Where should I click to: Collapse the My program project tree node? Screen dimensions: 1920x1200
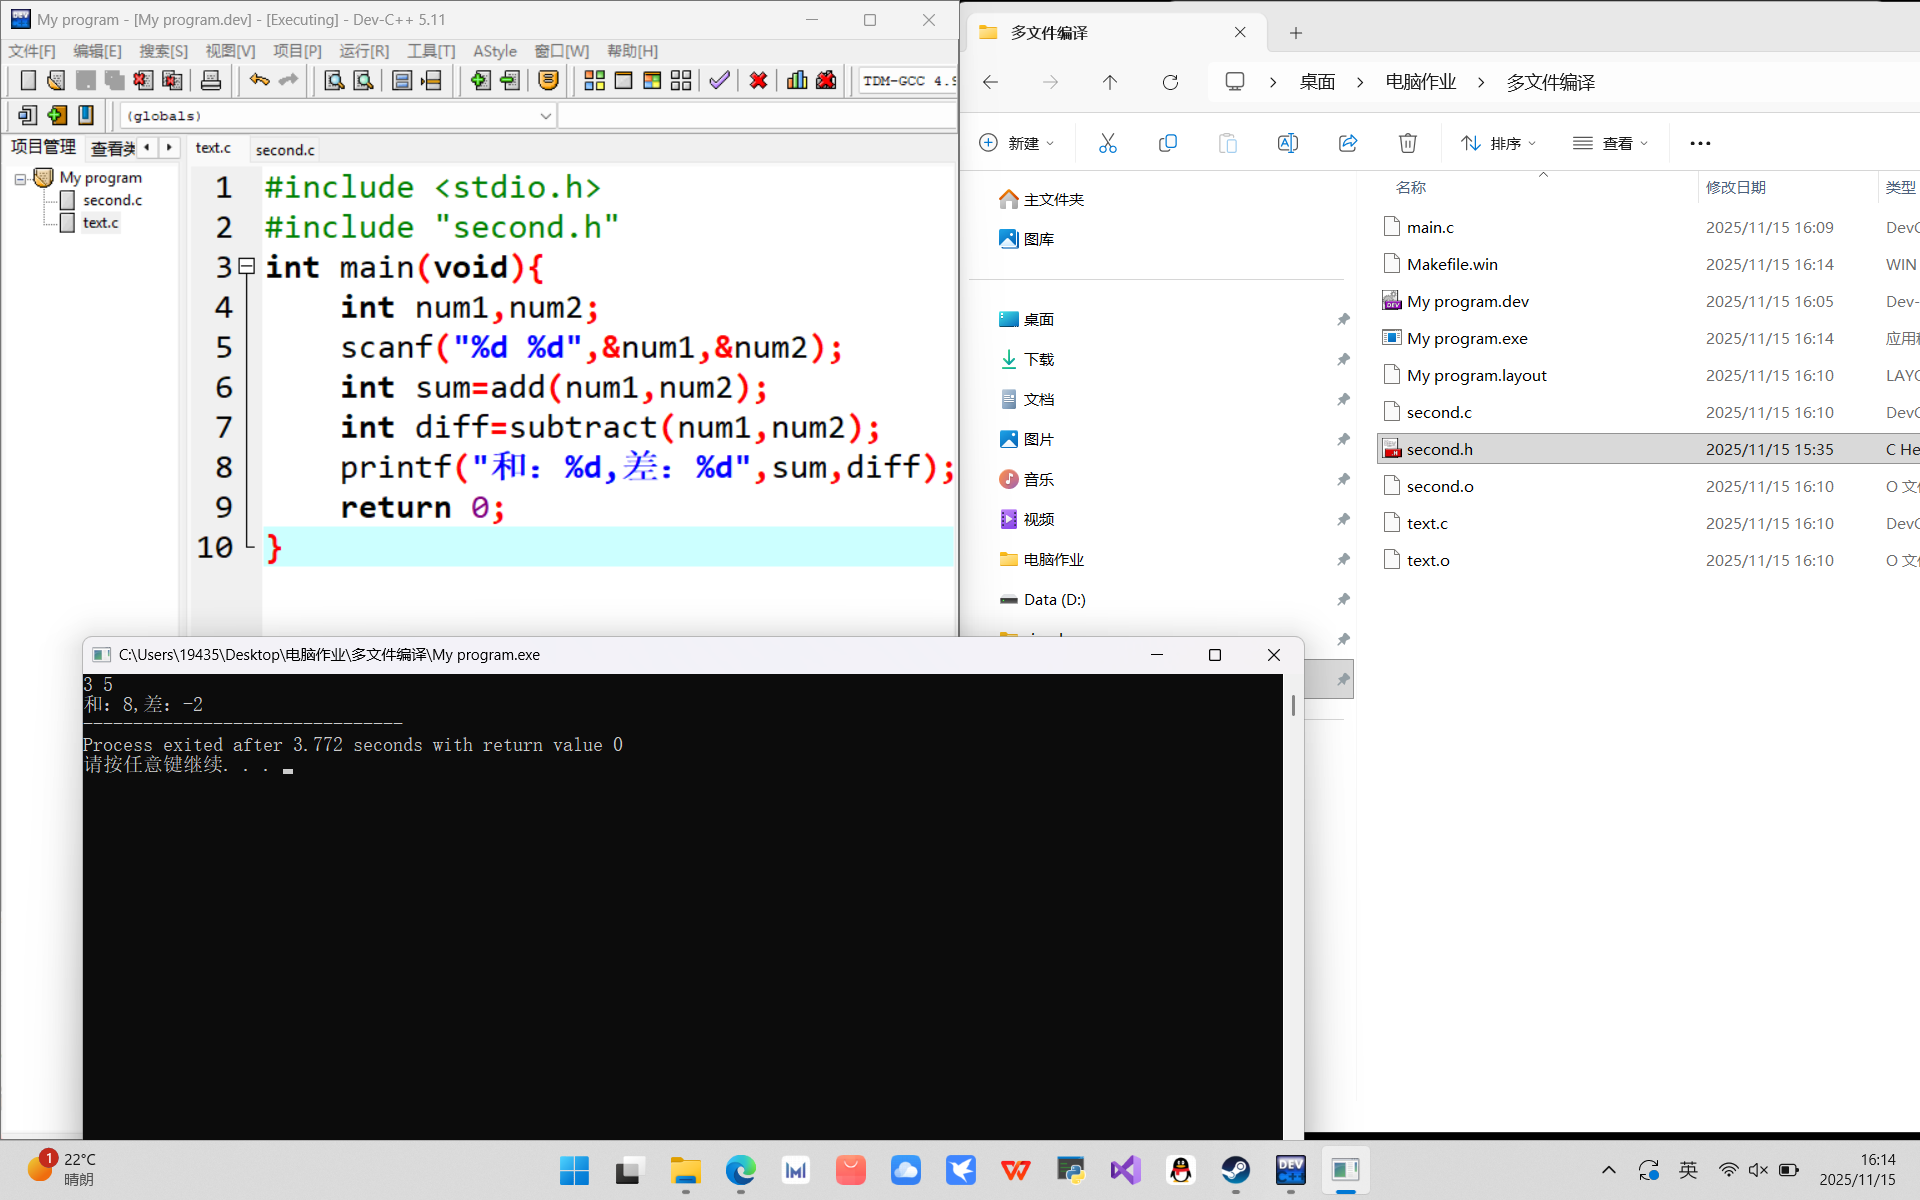20,179
